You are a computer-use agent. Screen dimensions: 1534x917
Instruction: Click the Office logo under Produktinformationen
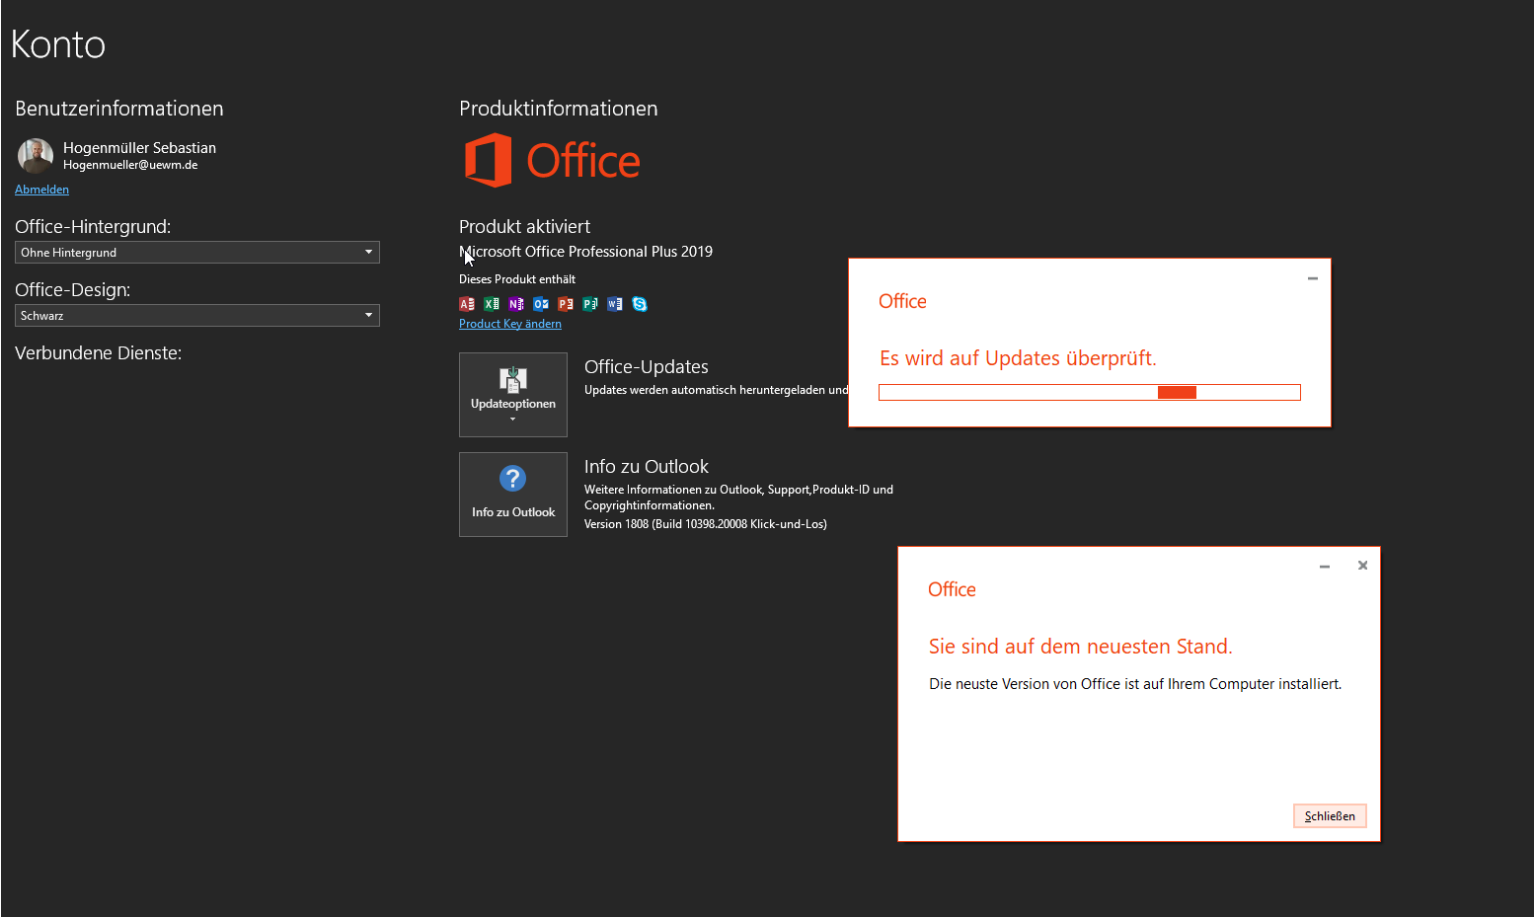(x=552, y=160)
